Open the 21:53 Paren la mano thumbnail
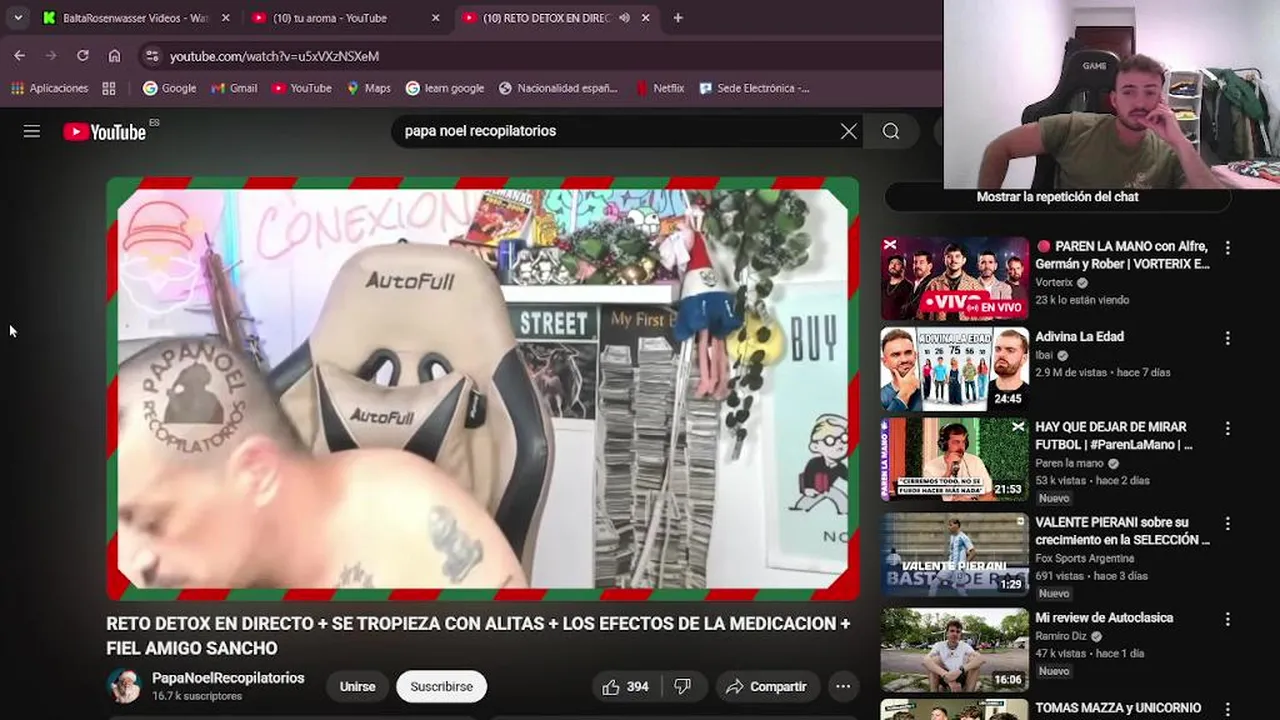 coord(954,460)
